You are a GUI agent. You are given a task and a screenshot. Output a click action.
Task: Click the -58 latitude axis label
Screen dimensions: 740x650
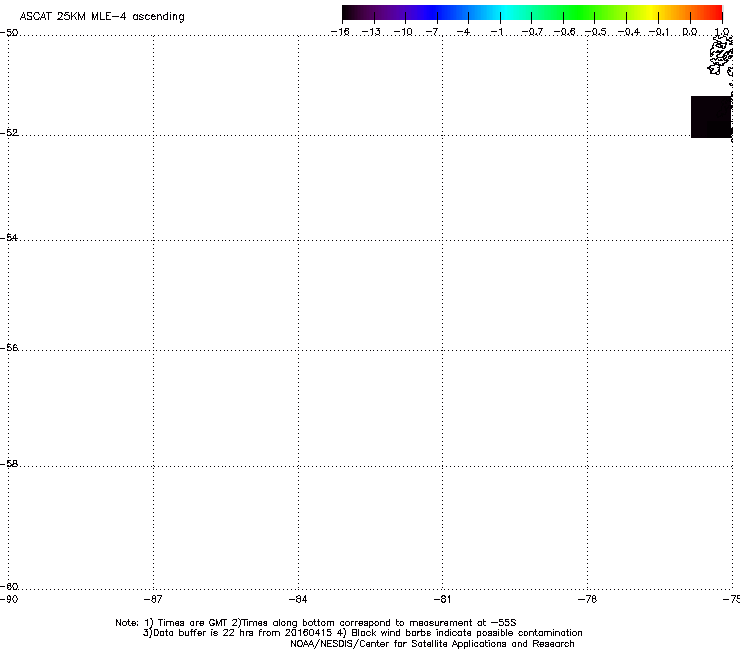(9, 464)
